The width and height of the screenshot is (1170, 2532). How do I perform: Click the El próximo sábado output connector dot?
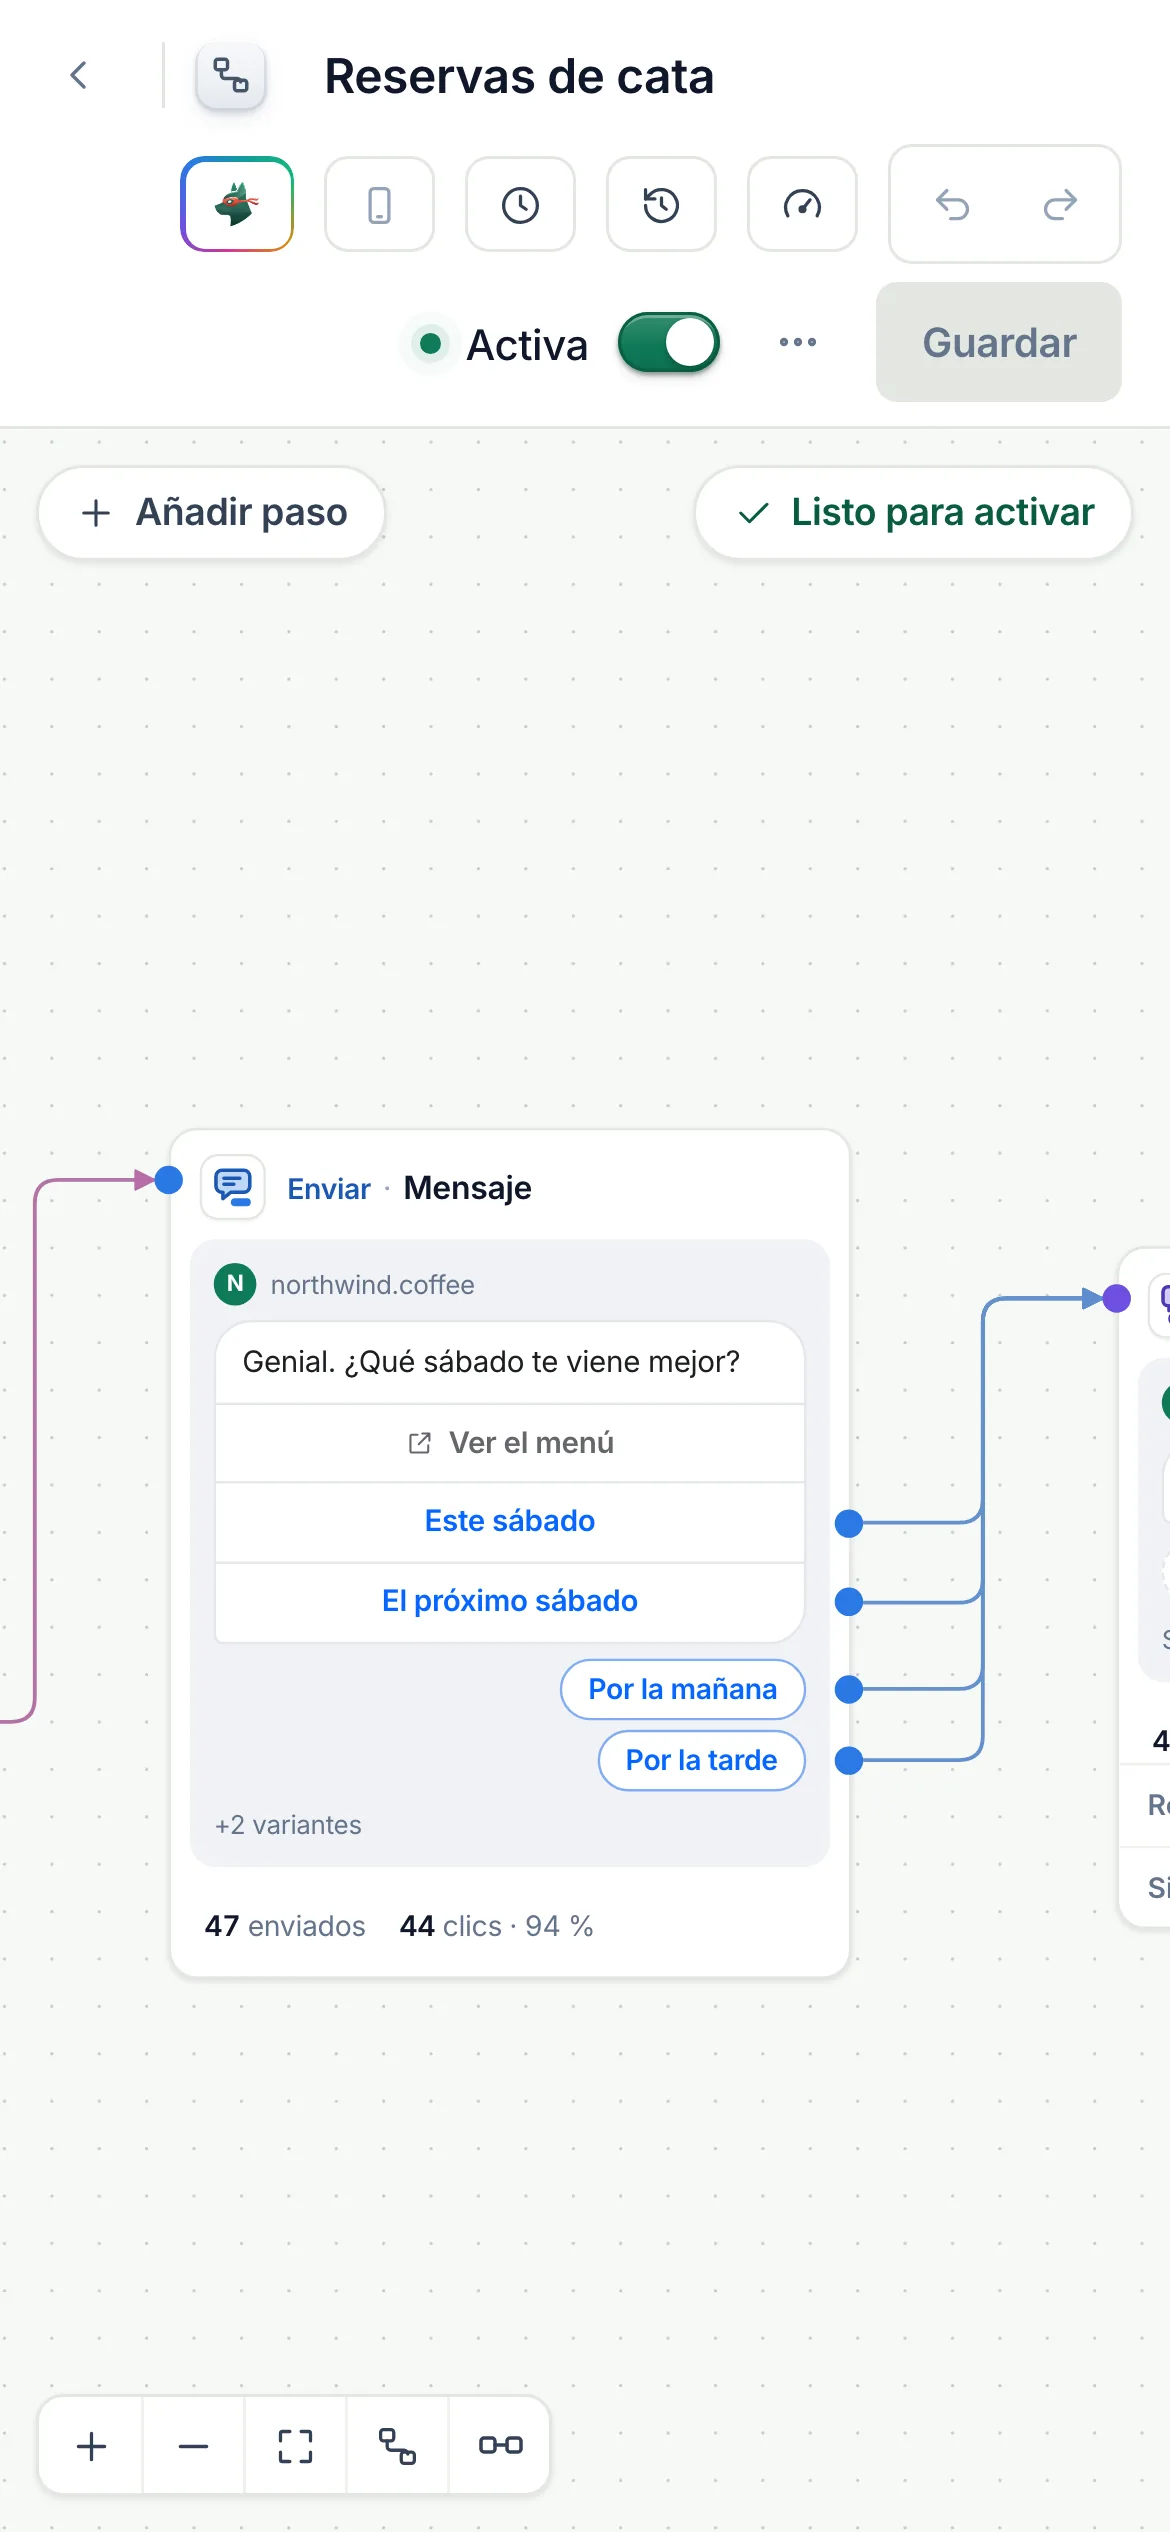[849, 1602]
